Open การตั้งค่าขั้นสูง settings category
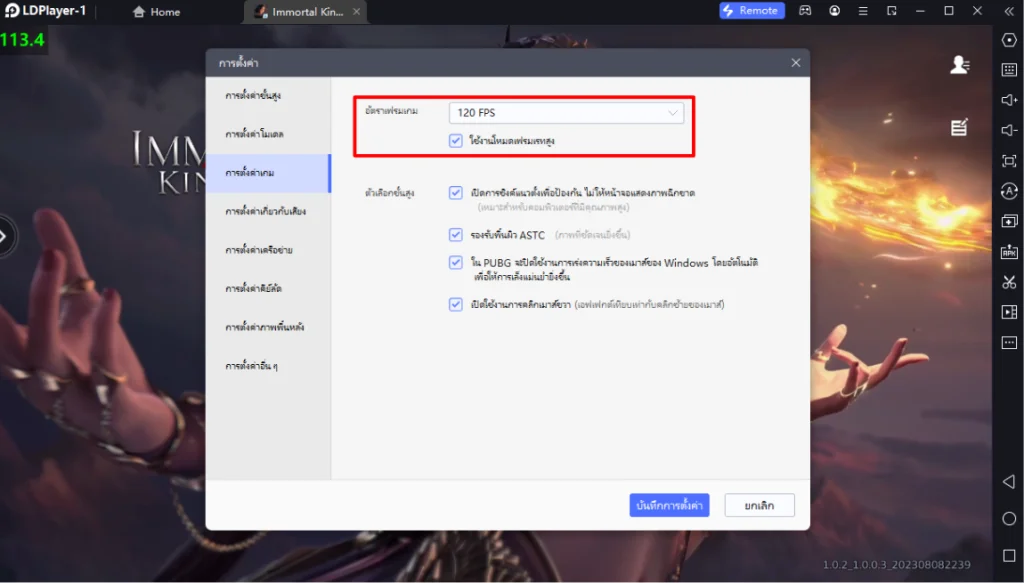1024x583 pixels. (x=268, y=96)
